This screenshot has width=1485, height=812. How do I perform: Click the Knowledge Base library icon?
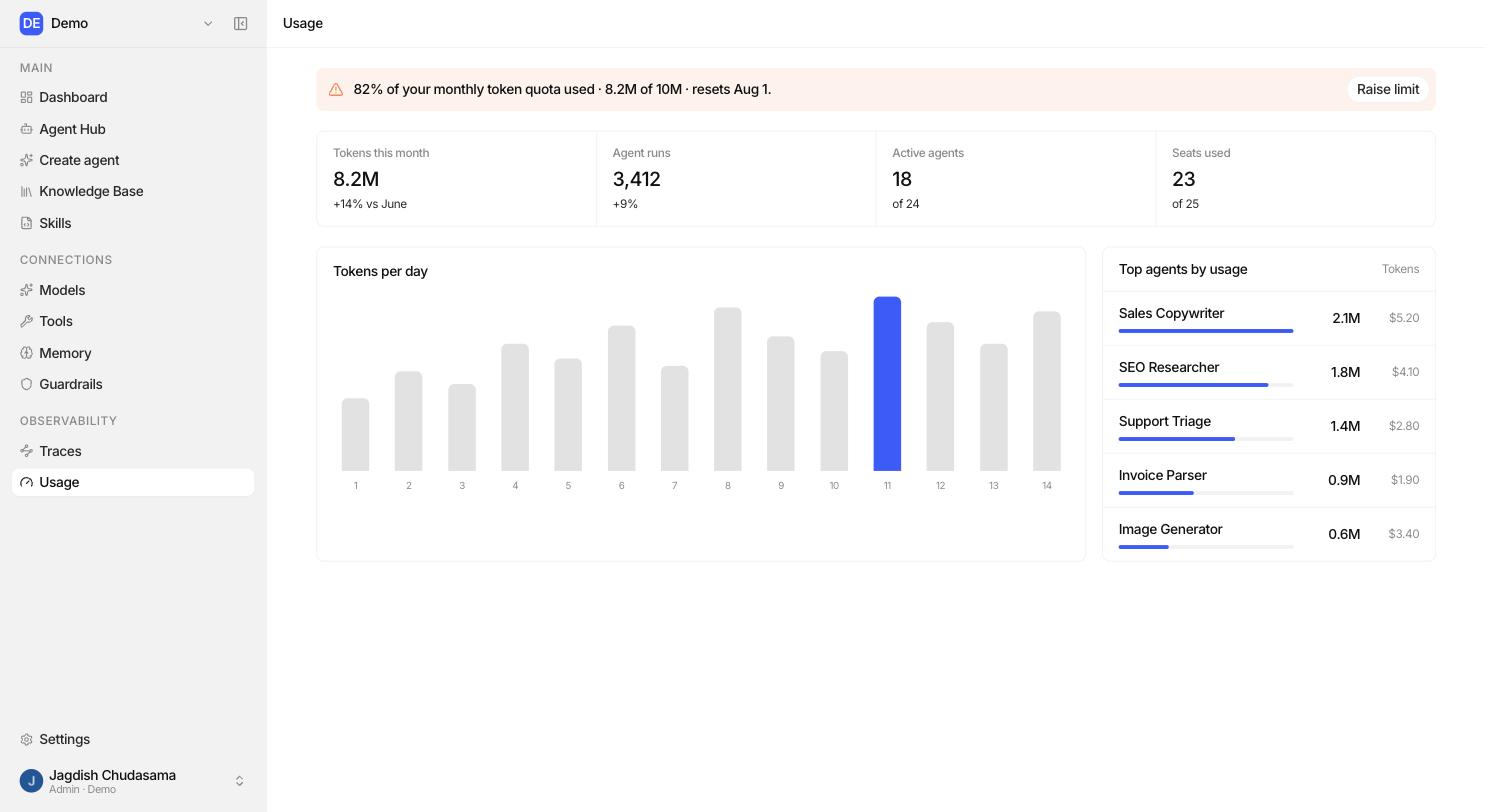point(27,191)
